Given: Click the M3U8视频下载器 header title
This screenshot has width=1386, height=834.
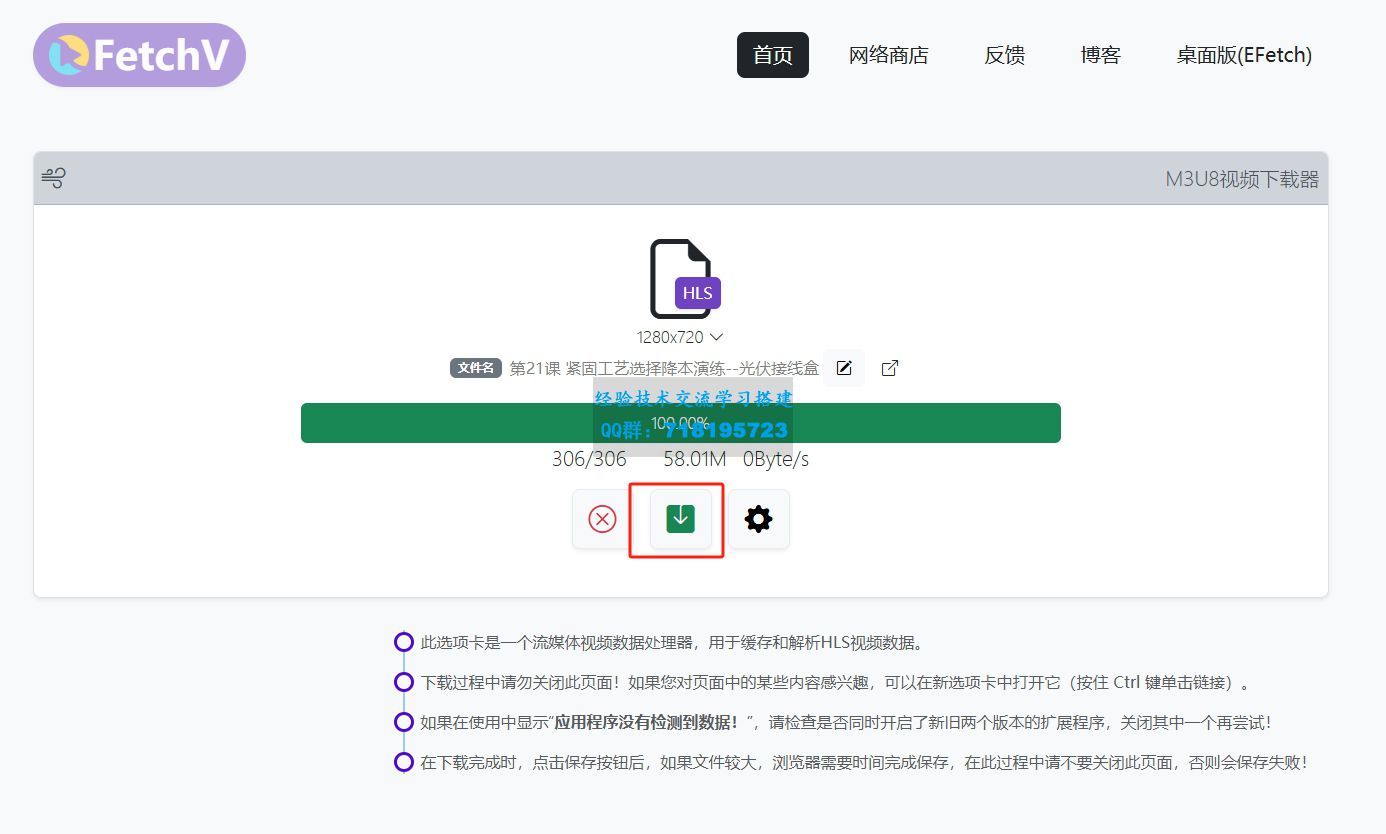Looking at the screenshot, I should pos(1242,179).
